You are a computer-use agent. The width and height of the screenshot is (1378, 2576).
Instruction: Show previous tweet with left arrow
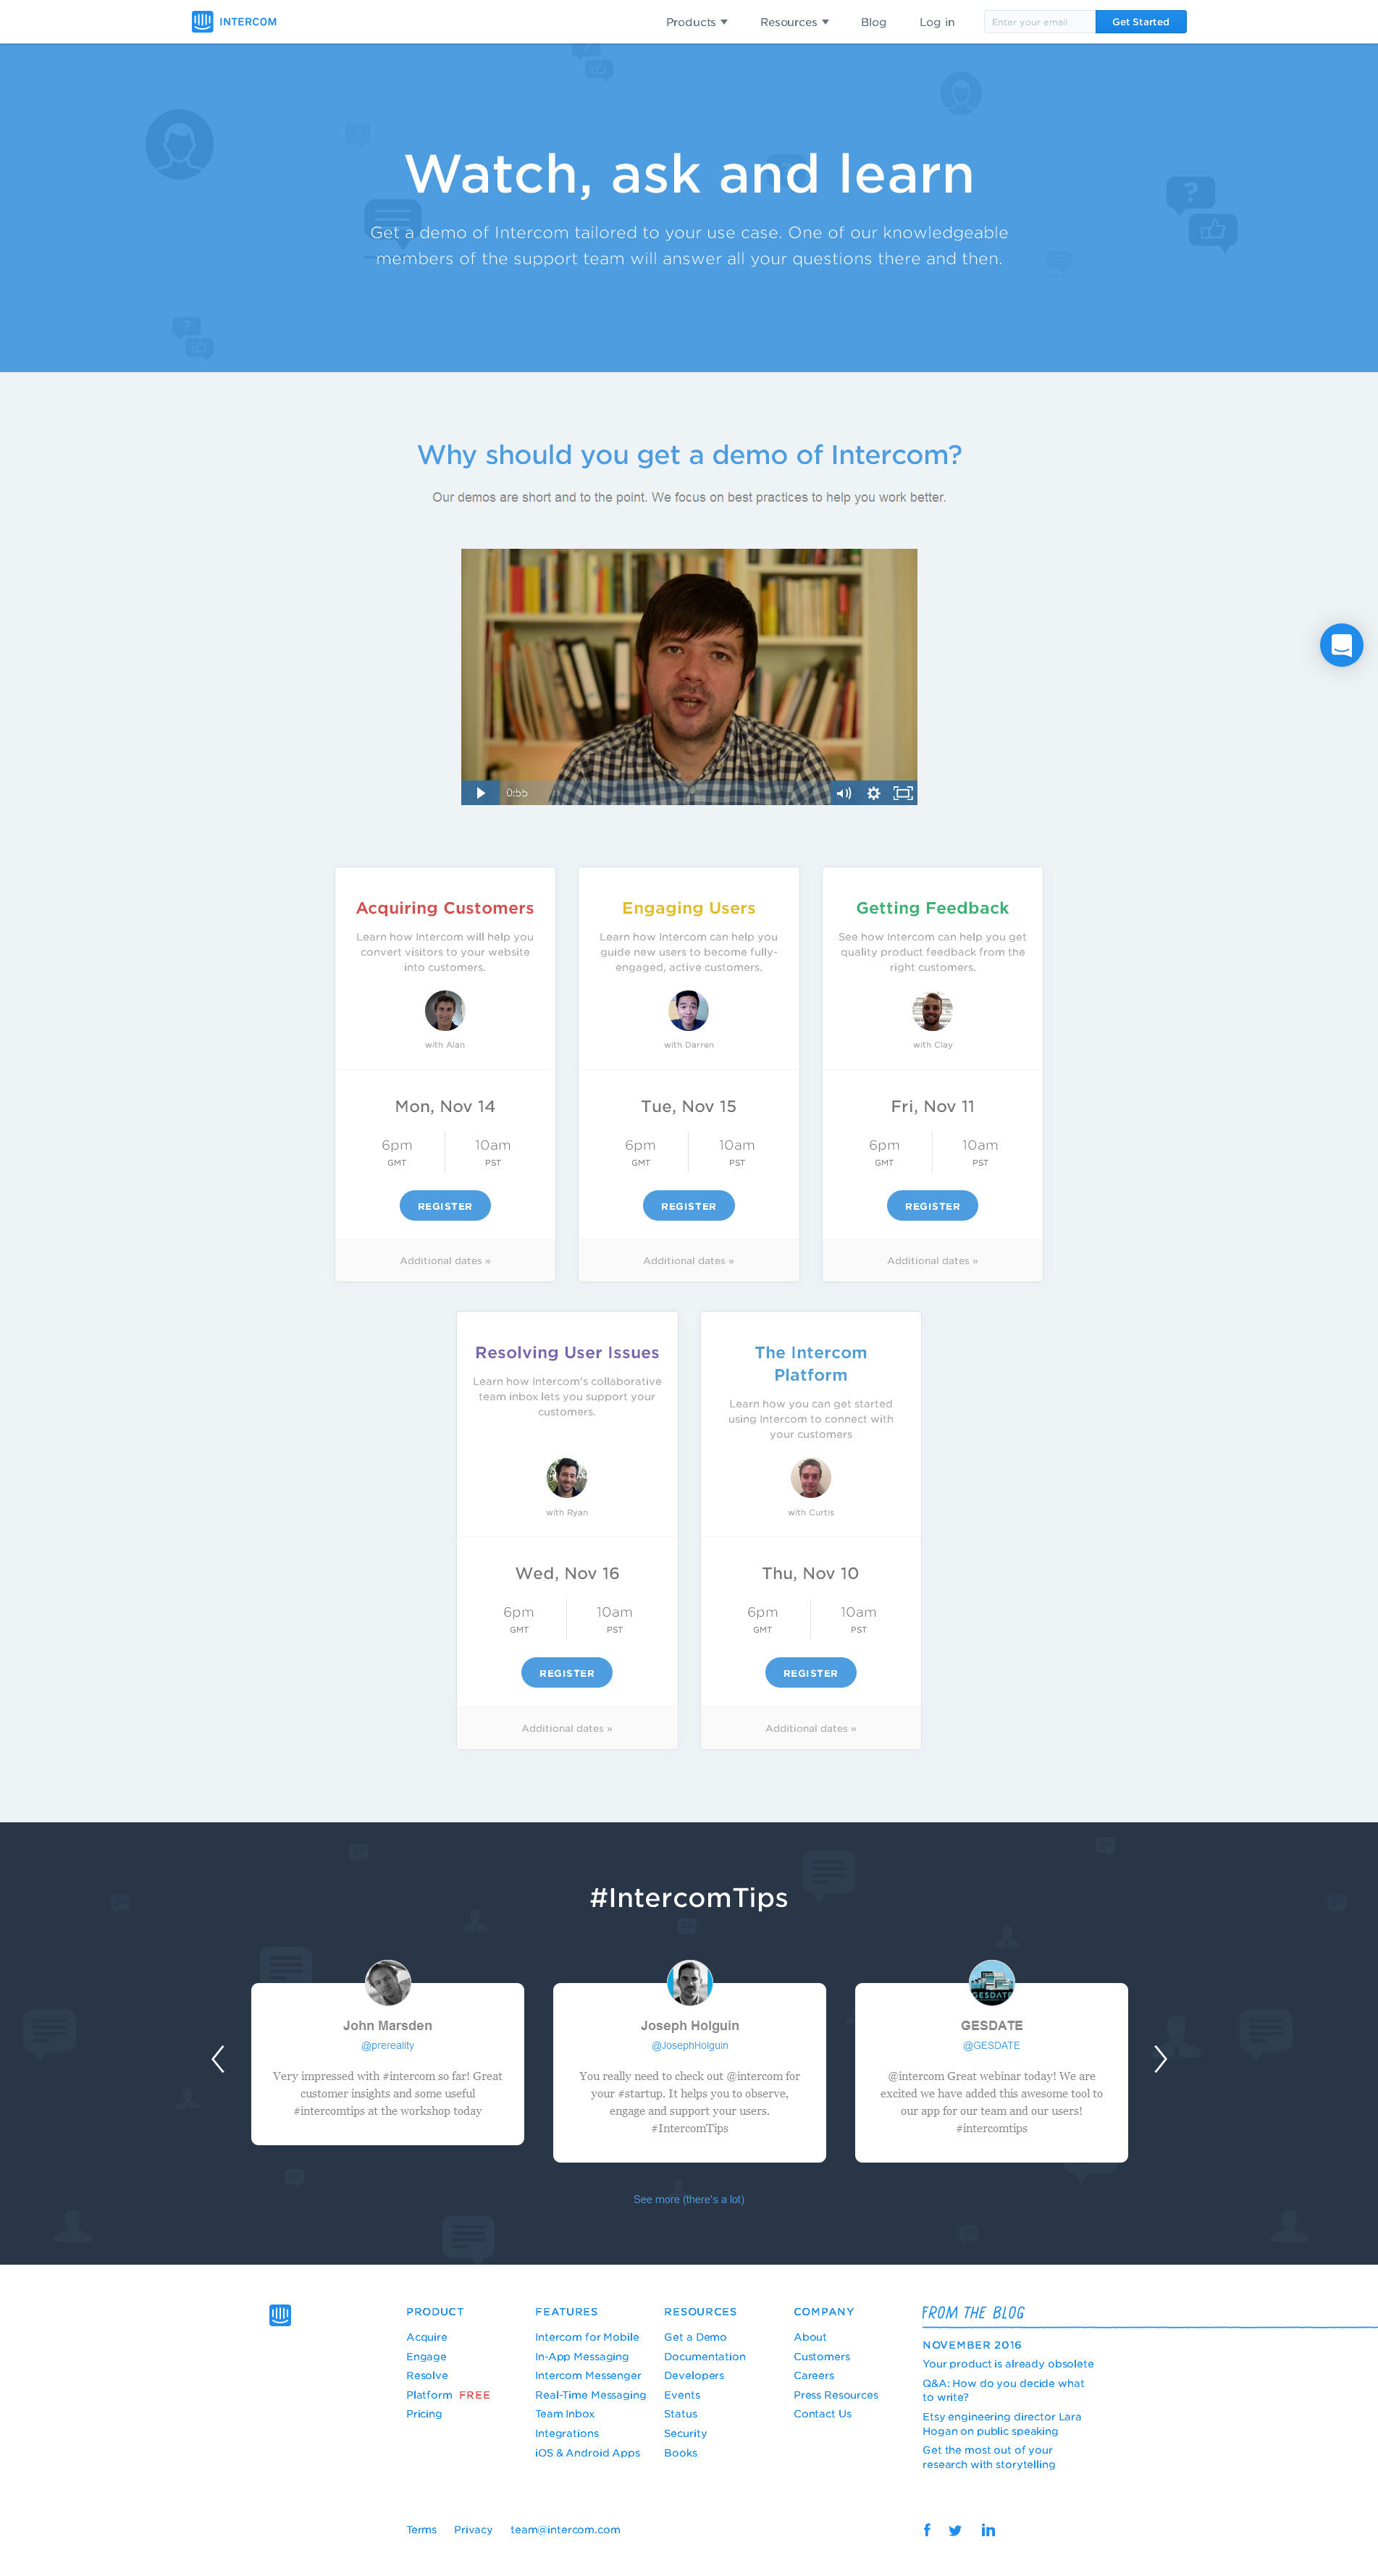(x=218, y=2058)
